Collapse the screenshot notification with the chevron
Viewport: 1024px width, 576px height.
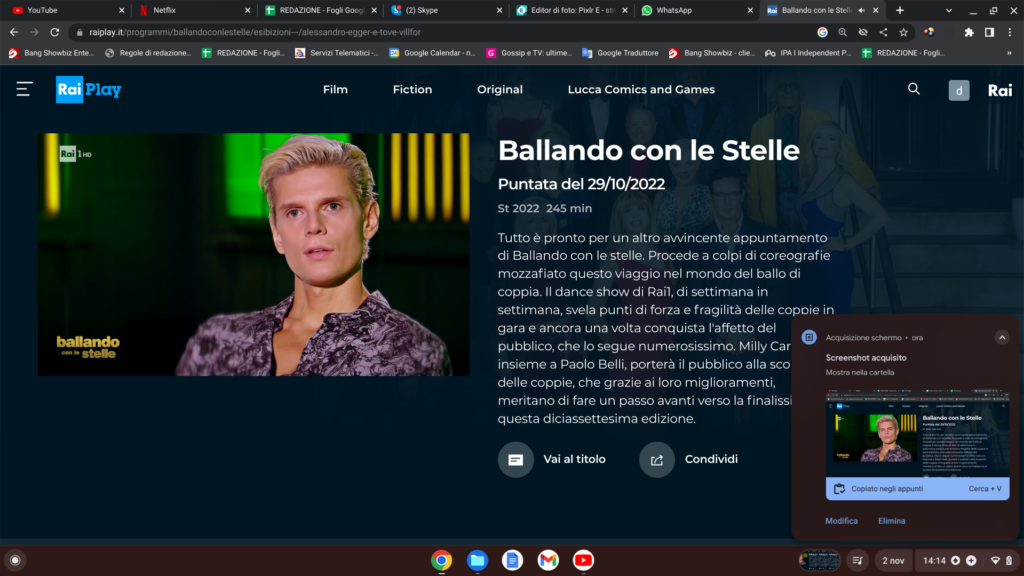(1002, 338)
